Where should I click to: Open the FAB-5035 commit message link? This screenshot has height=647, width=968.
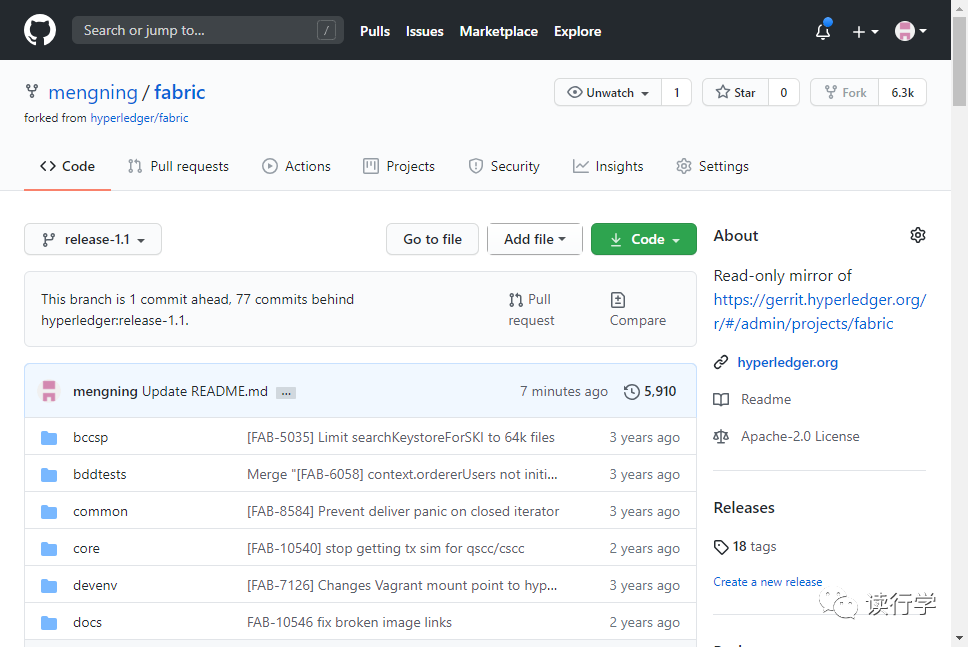(x=401, y=437)
